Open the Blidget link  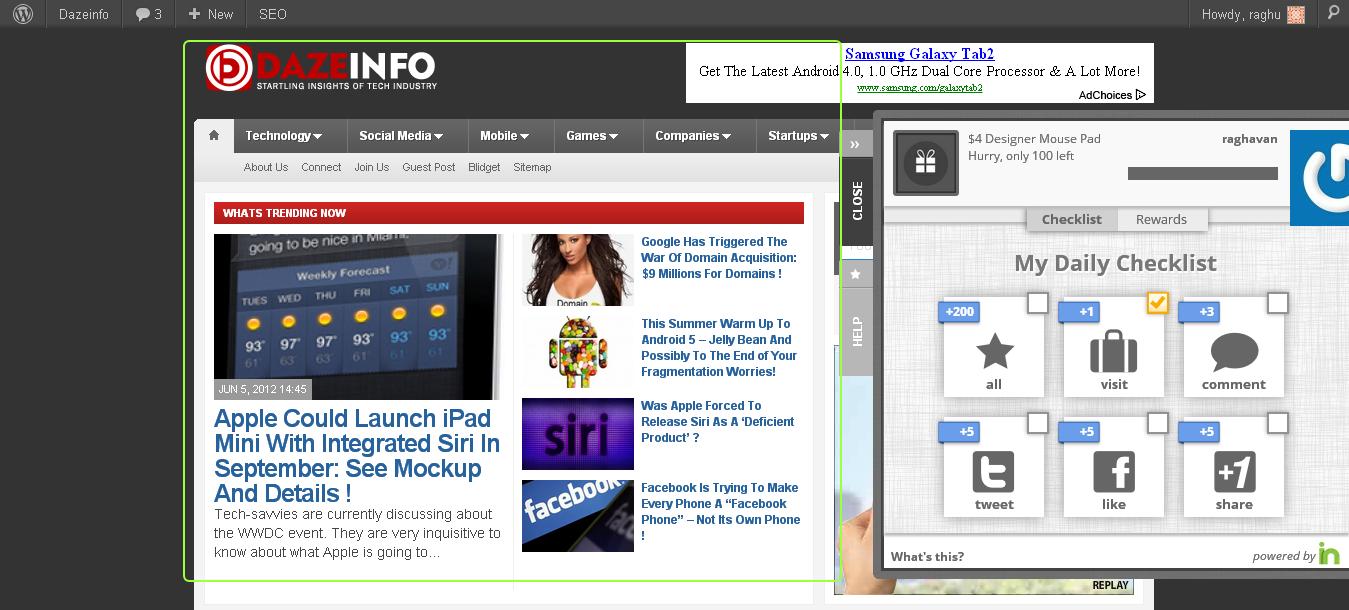pos(484,167)
